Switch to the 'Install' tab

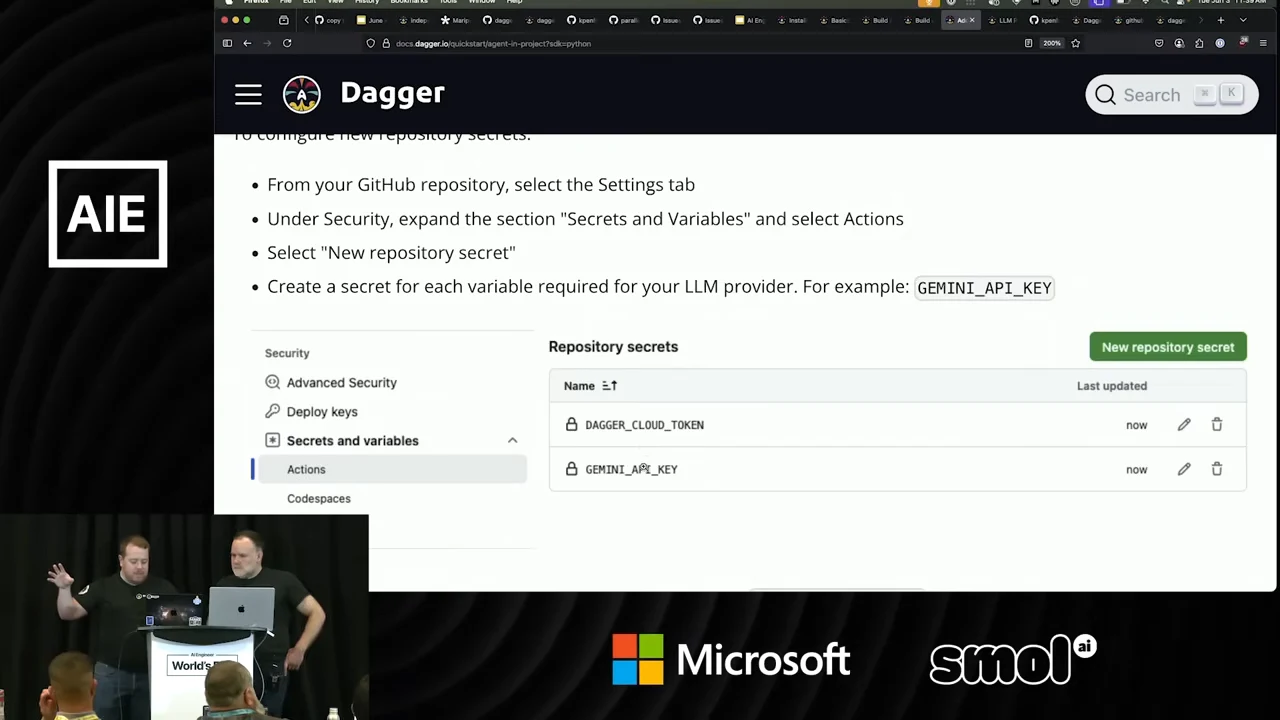point(791,20)
